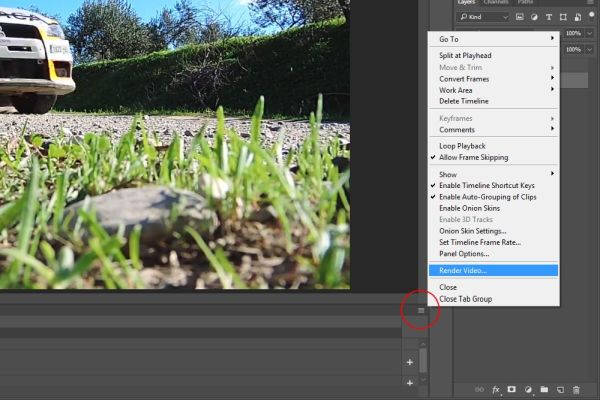Uncheck Enable Auto-Grouping of Clips

pyautogui.click(x=494, y=197)
